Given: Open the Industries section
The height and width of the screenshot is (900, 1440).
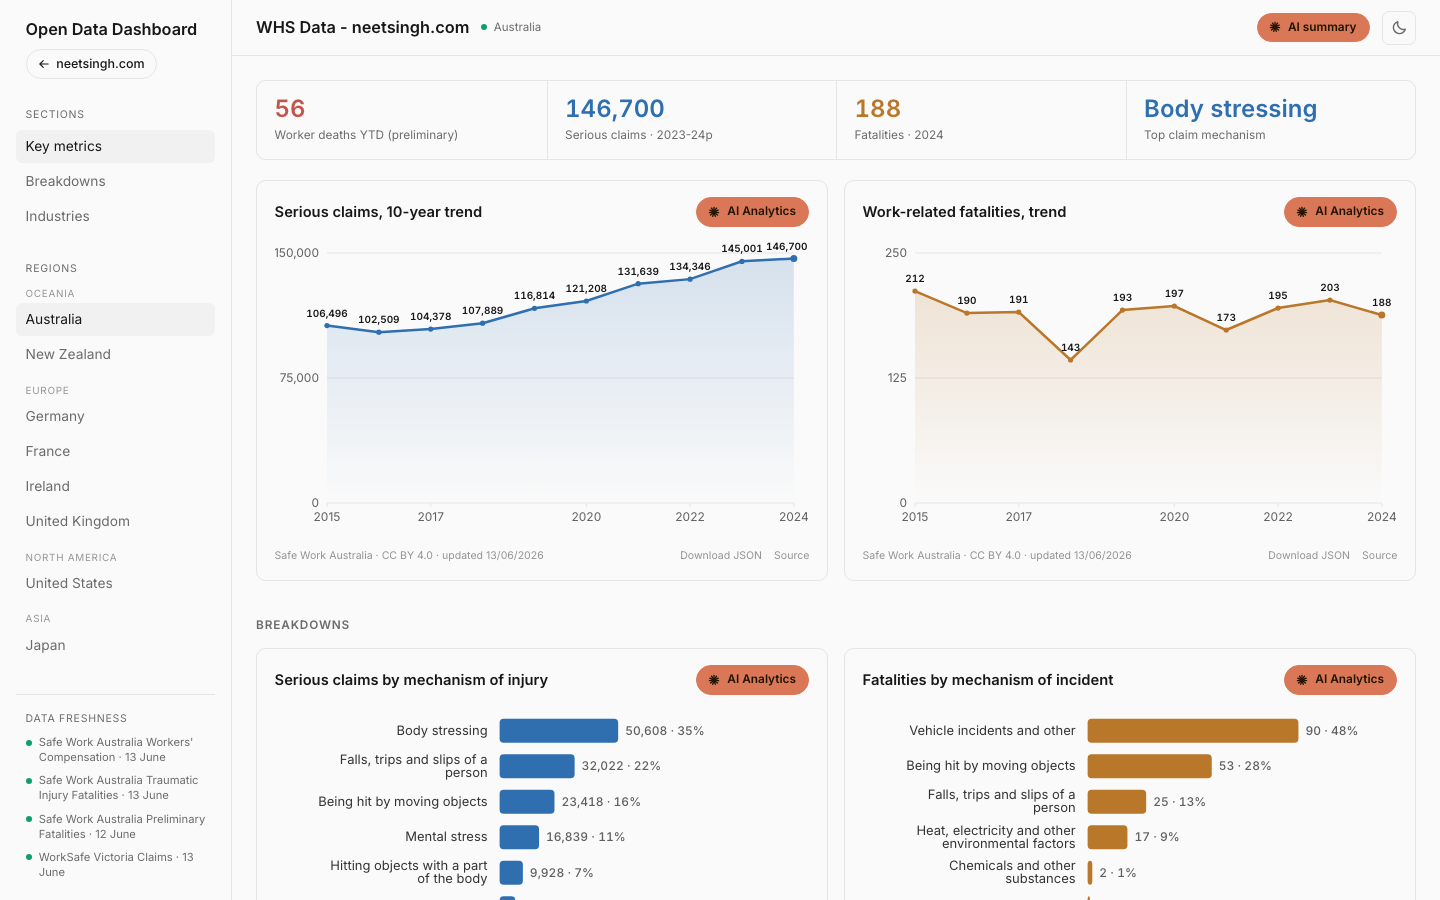Looking at the screenshot, I should pos(115,216).
